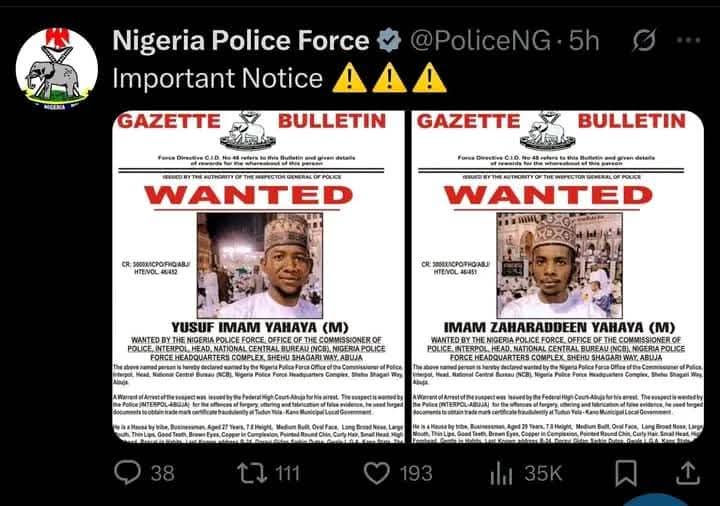Repost using the retweet arrows icon

coord(252,473)
